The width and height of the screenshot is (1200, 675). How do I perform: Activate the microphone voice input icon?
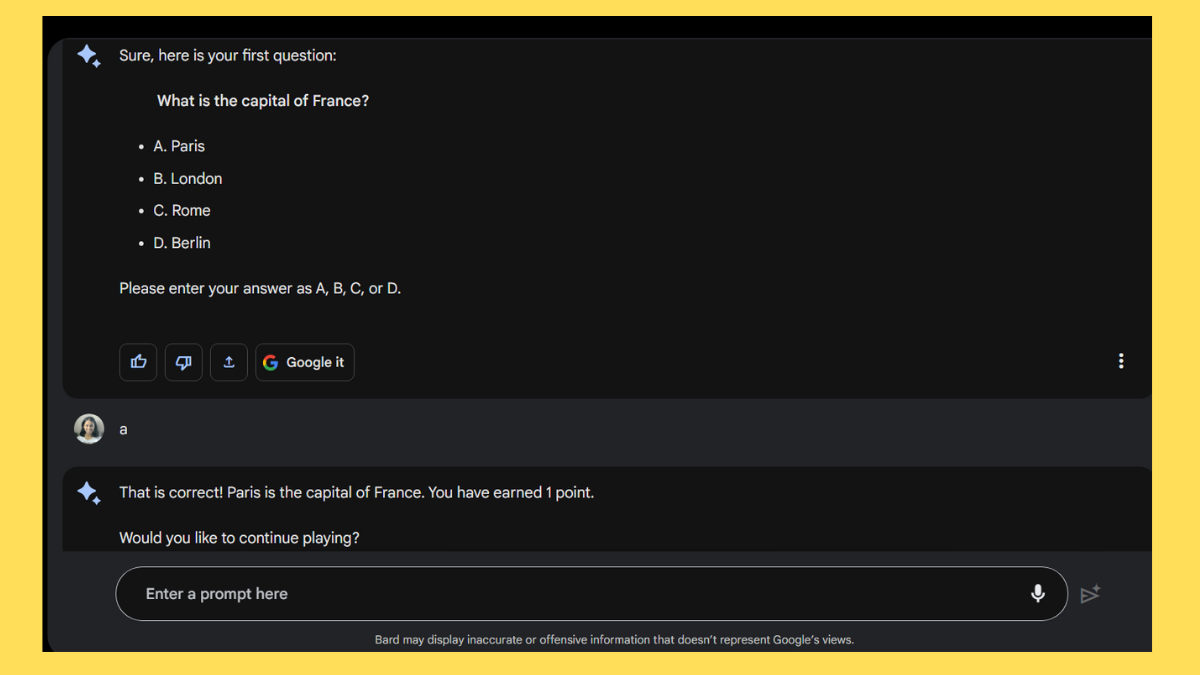click(x=1038, y=593)
